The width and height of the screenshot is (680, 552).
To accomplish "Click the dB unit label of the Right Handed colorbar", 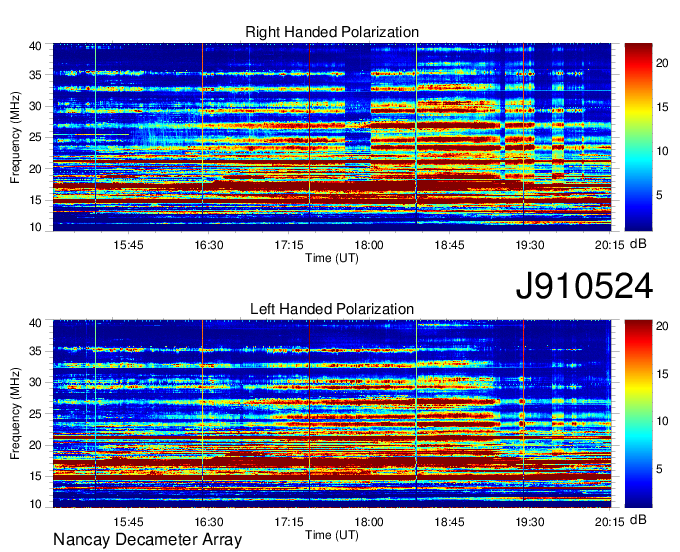I will click(638, 244).
